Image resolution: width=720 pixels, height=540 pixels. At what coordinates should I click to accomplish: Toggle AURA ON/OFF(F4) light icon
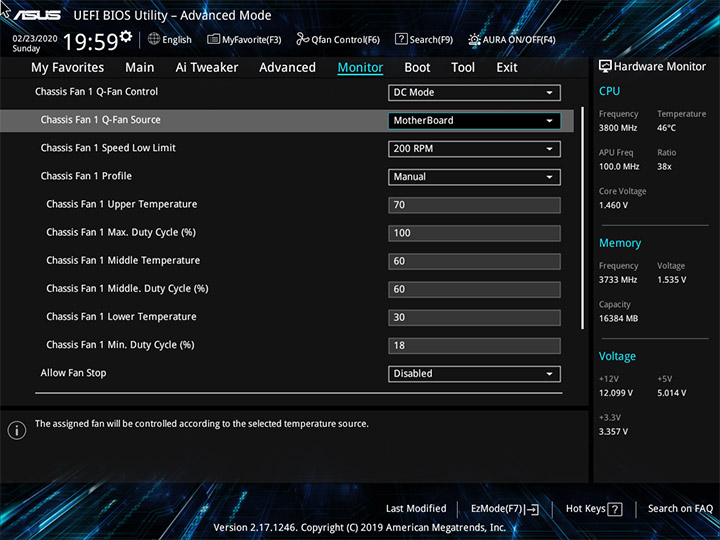pos(474,39)
